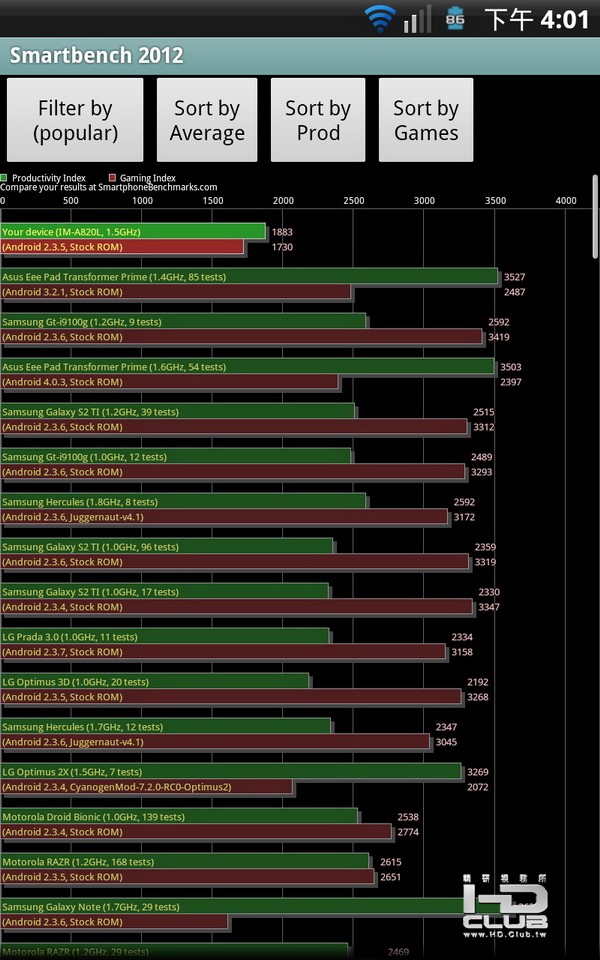Viewport: 600px width, 960px height.
Task: Tap the Sort by Prod button
Action: [x=318, y=120]
